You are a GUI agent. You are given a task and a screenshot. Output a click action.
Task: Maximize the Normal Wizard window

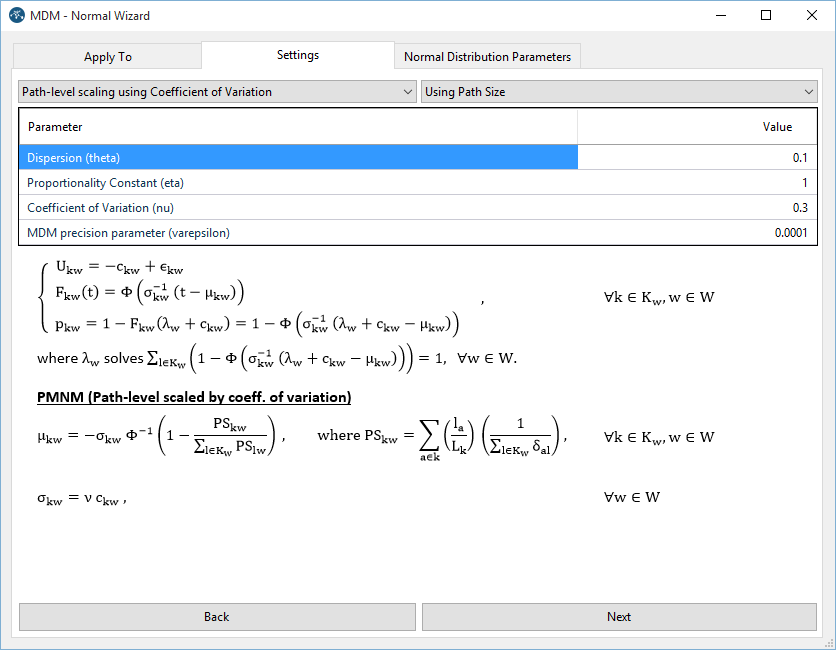[766, 16]
